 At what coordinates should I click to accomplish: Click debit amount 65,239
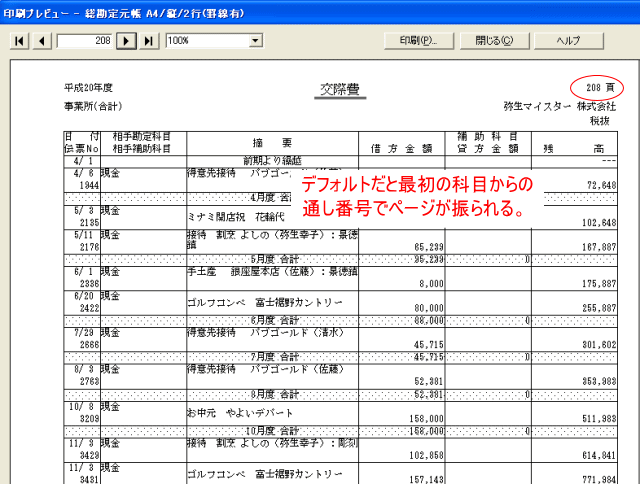tap(429, 247)
